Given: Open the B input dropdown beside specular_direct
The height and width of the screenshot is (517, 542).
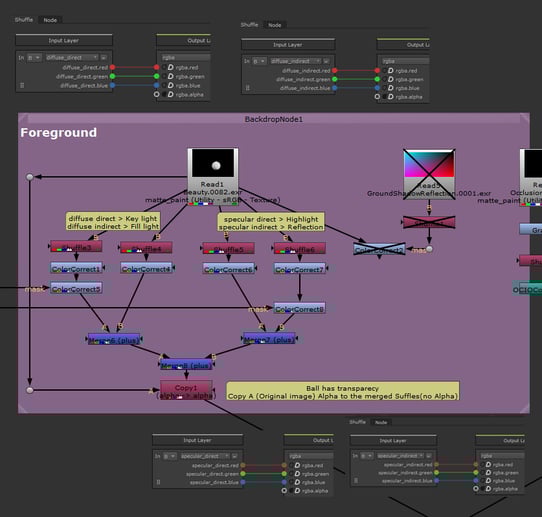Looking at the screenshot, I should [170, 456].
